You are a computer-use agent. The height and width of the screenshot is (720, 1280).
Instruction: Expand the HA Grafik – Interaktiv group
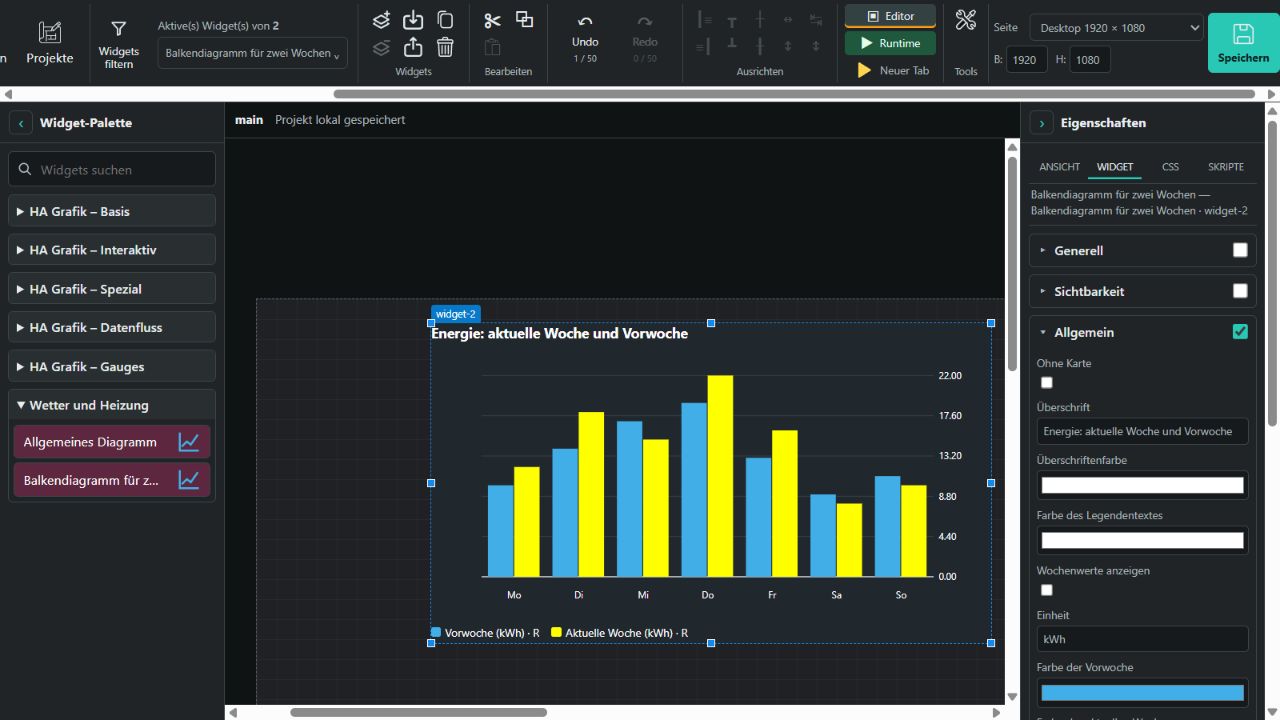(x=112, y=250)
